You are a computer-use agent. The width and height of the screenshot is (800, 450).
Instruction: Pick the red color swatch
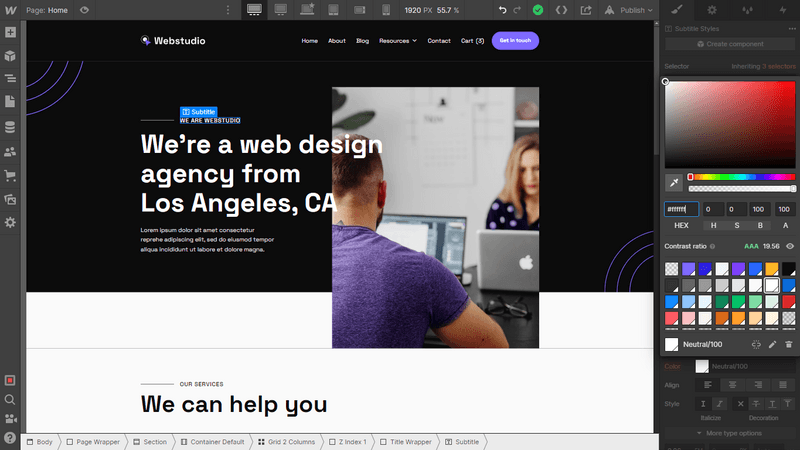tap(789, 302)
